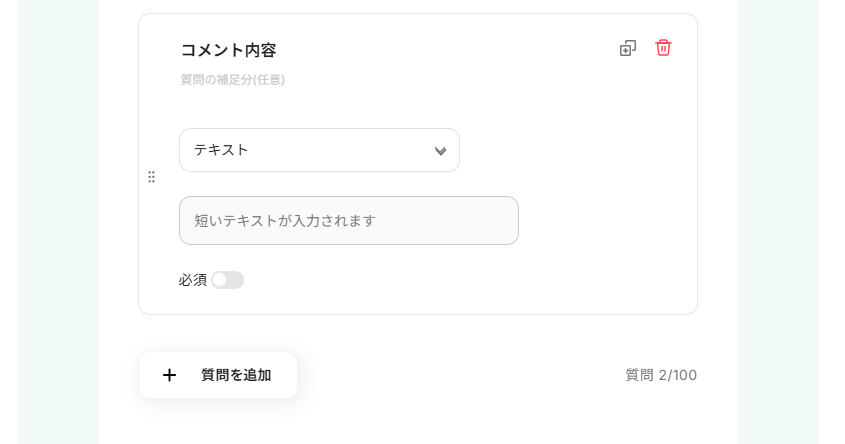Toggle the 必須 switch on
845x444 pixels.
click(227, 280)
